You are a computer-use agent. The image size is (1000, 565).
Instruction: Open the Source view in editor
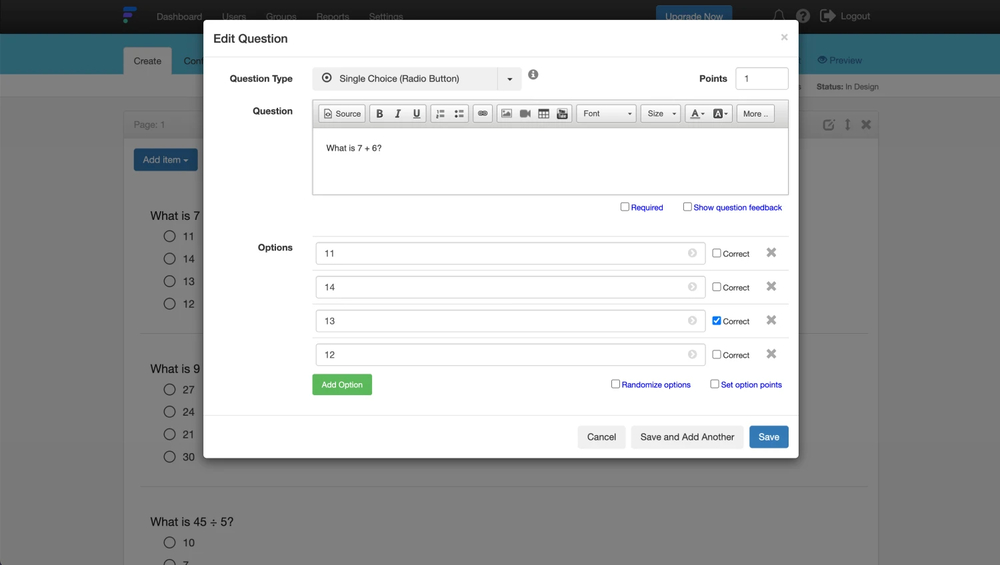(342, 114)
